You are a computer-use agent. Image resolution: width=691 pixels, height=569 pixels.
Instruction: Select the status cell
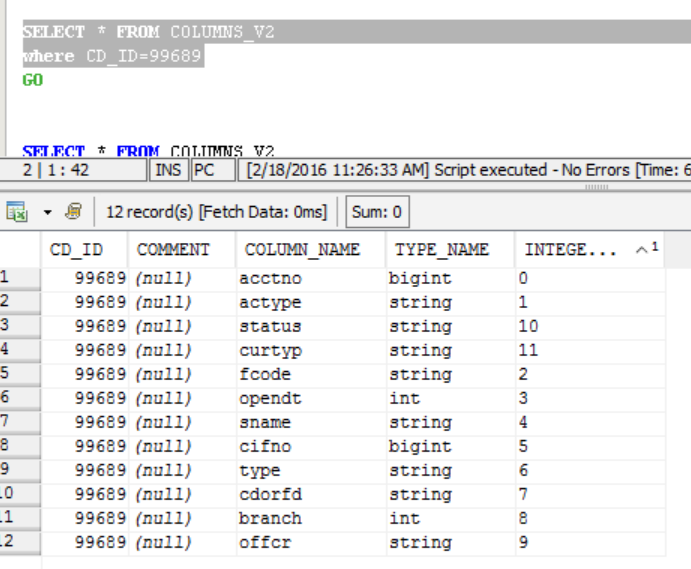pyautogui.click(x=311, y=327)
